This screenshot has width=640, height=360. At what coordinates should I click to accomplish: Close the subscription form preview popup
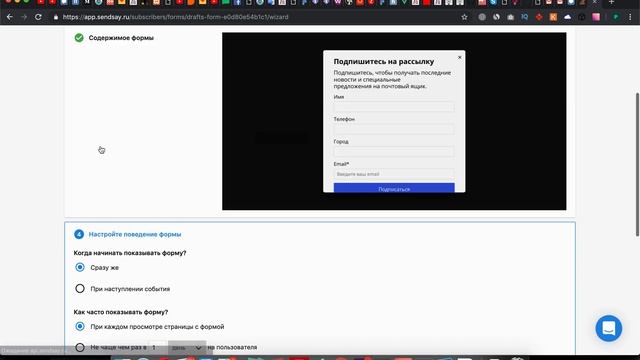tap(460, 58)
